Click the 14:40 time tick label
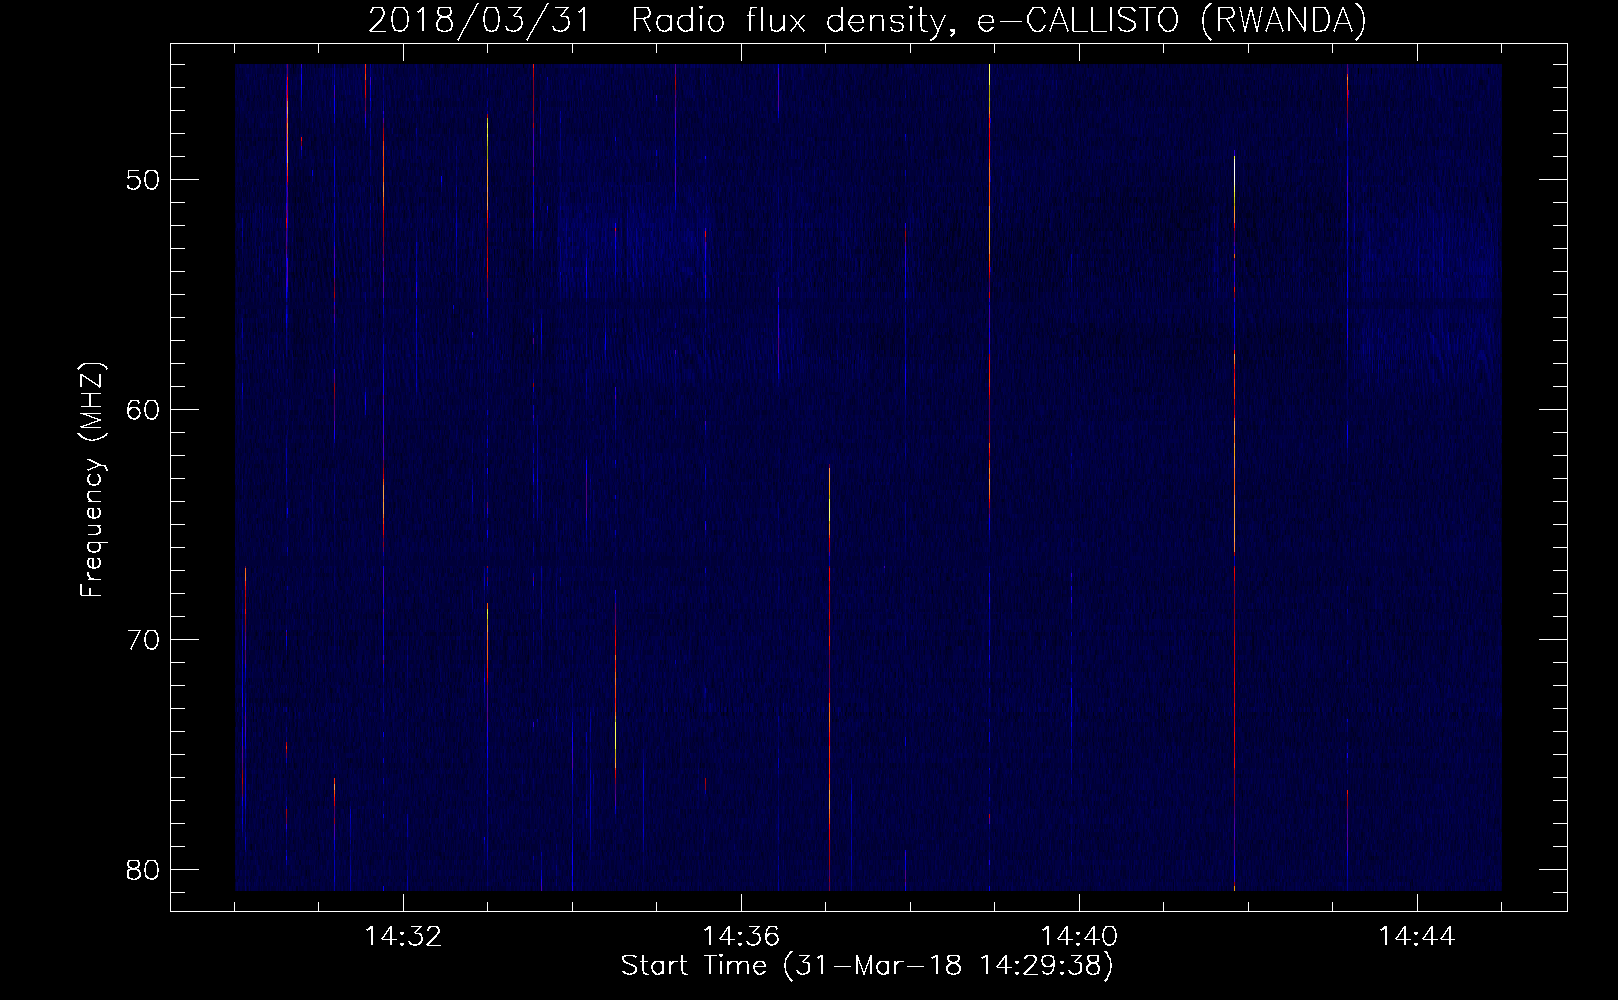Image resolution: width=1618 pixels, height=1000 pixels. [1079, 937]
